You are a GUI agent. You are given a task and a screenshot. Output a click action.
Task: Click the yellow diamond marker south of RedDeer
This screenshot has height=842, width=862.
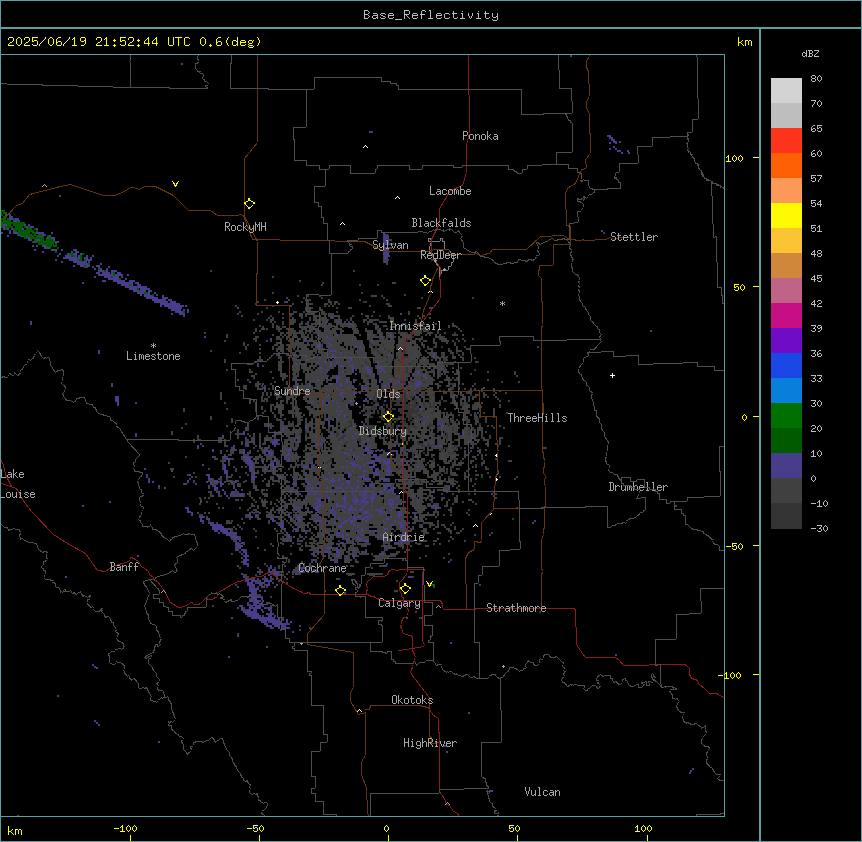point(426,281)
